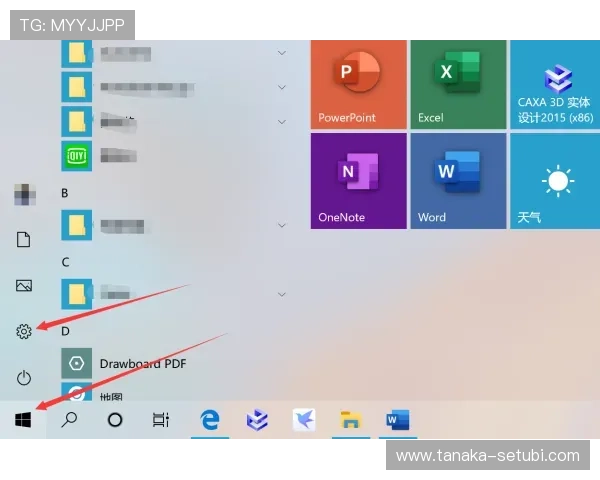Viewport: 600px width, 480px height.
Task: Click the Windows Start button
Action: coord(23,420)
